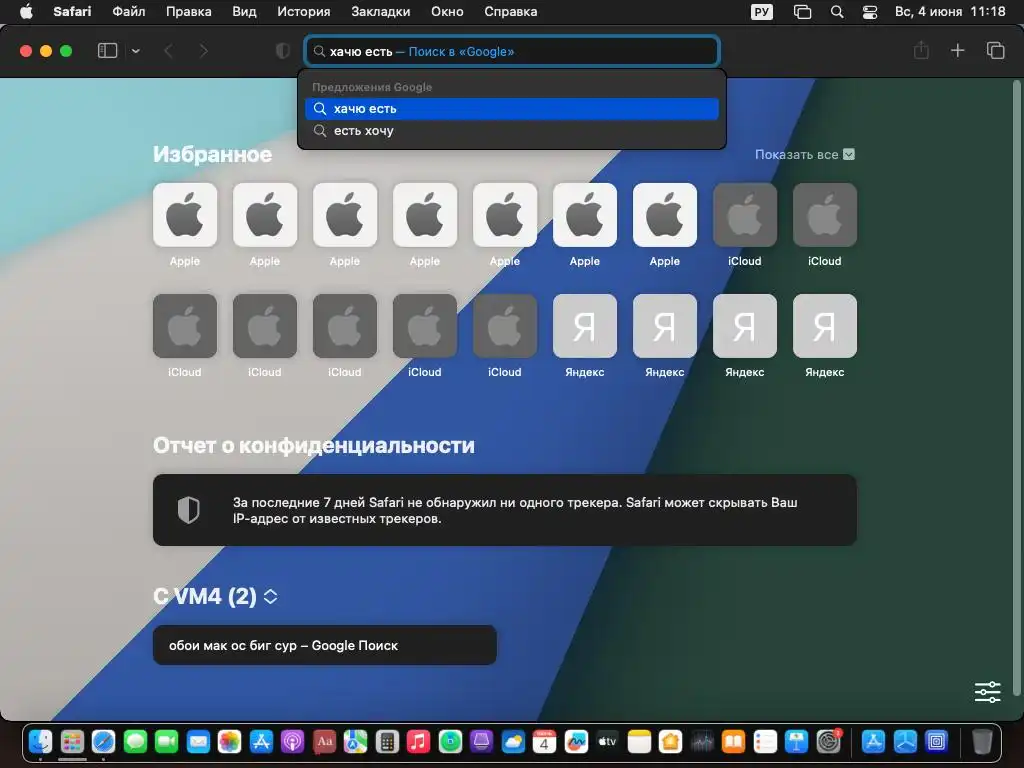Open the Stage Manager menu bar icon
Screen dimensions: 1024x768
click(802, 12)
